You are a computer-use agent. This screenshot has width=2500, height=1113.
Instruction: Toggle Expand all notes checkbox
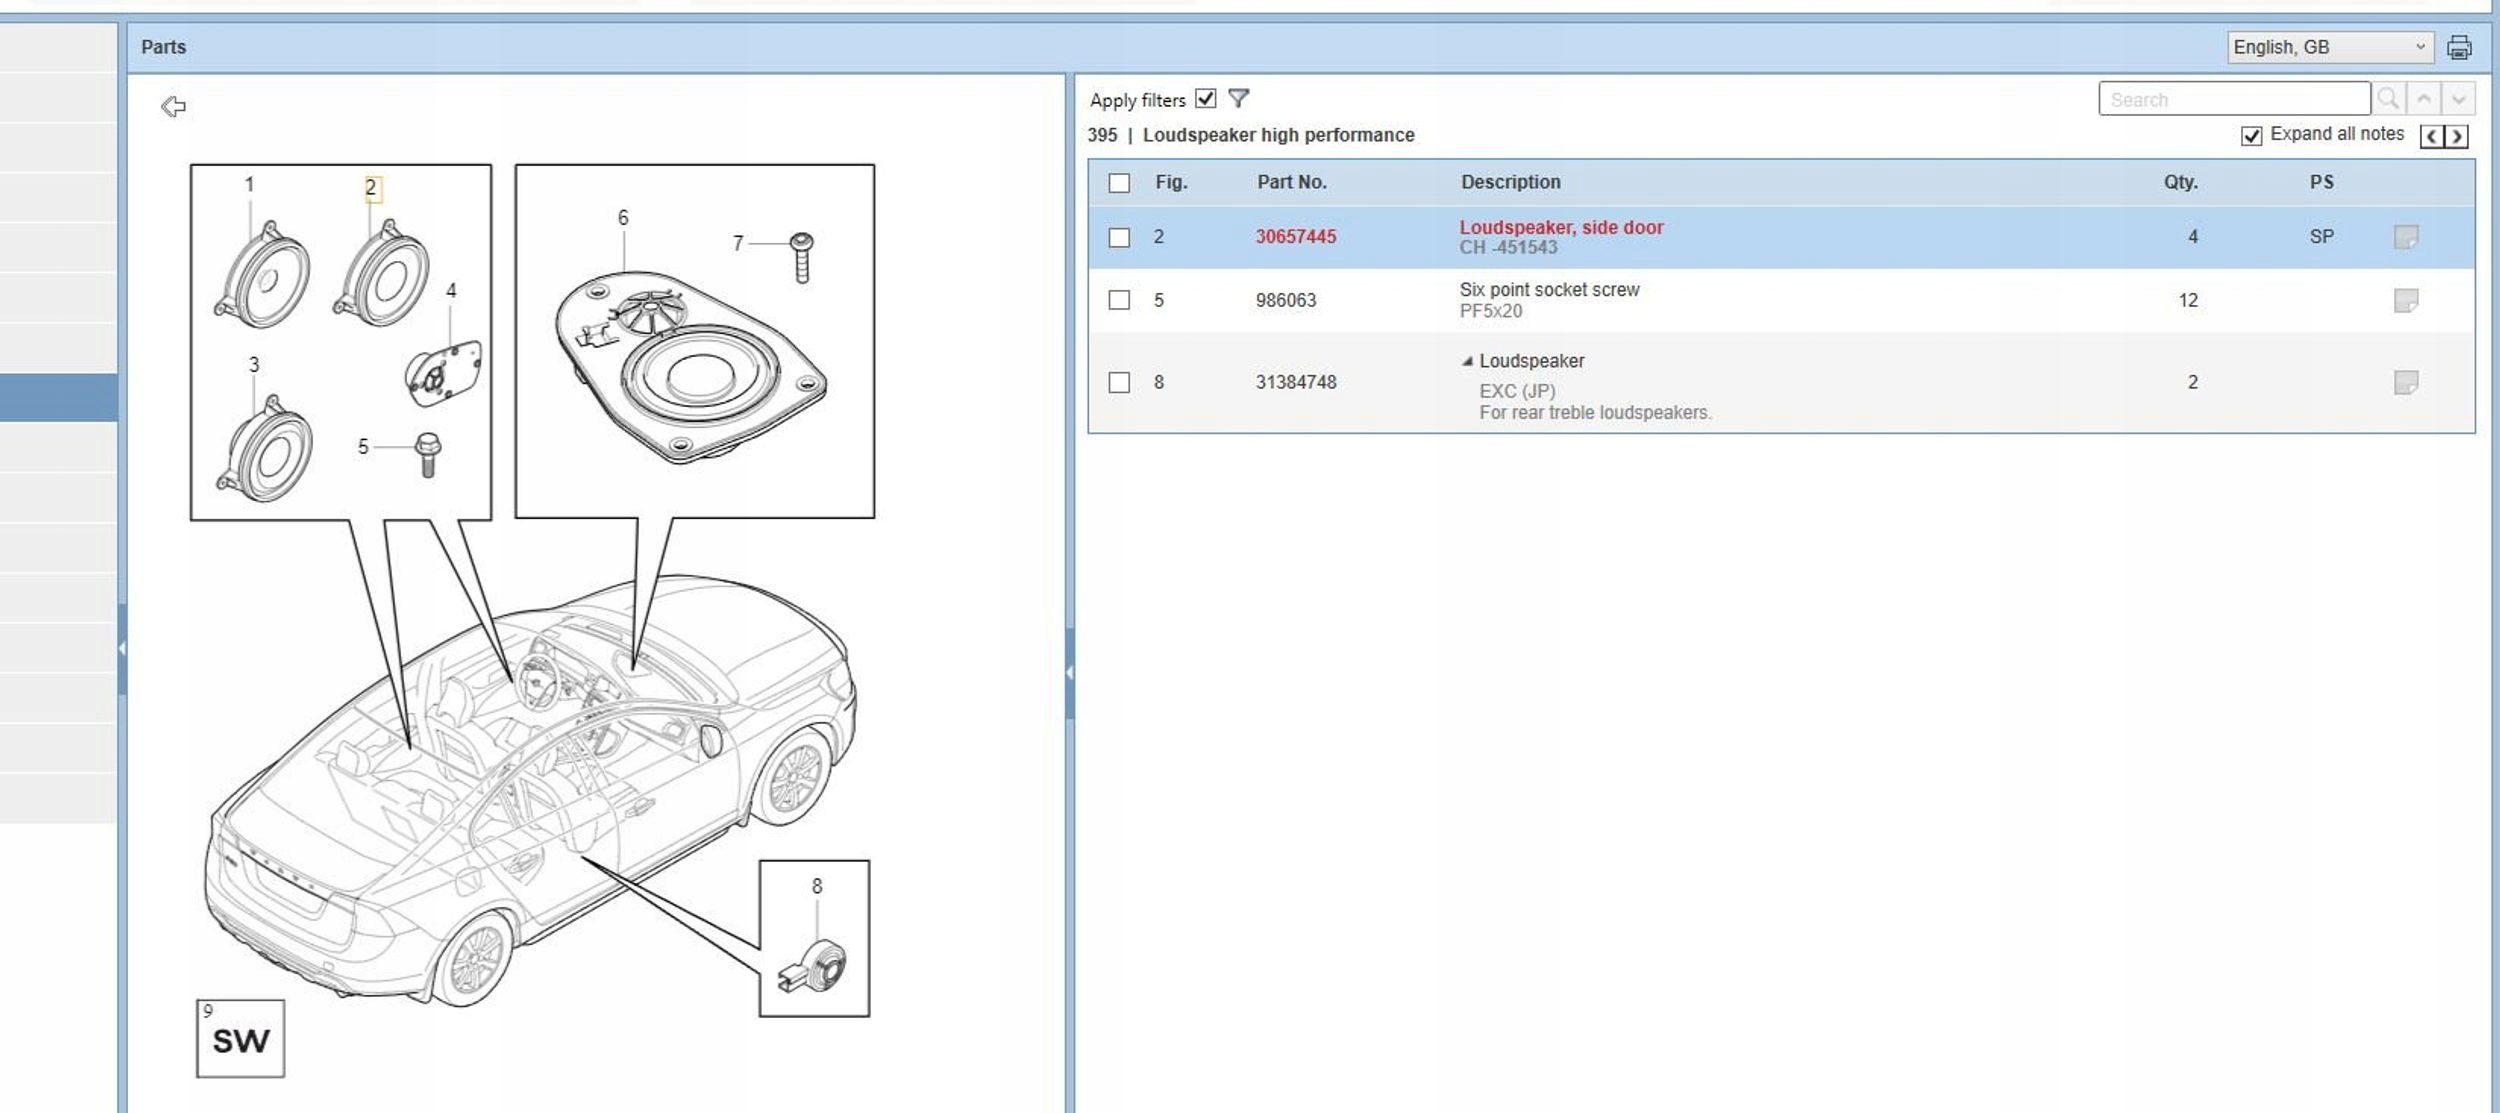(2251, 136)
